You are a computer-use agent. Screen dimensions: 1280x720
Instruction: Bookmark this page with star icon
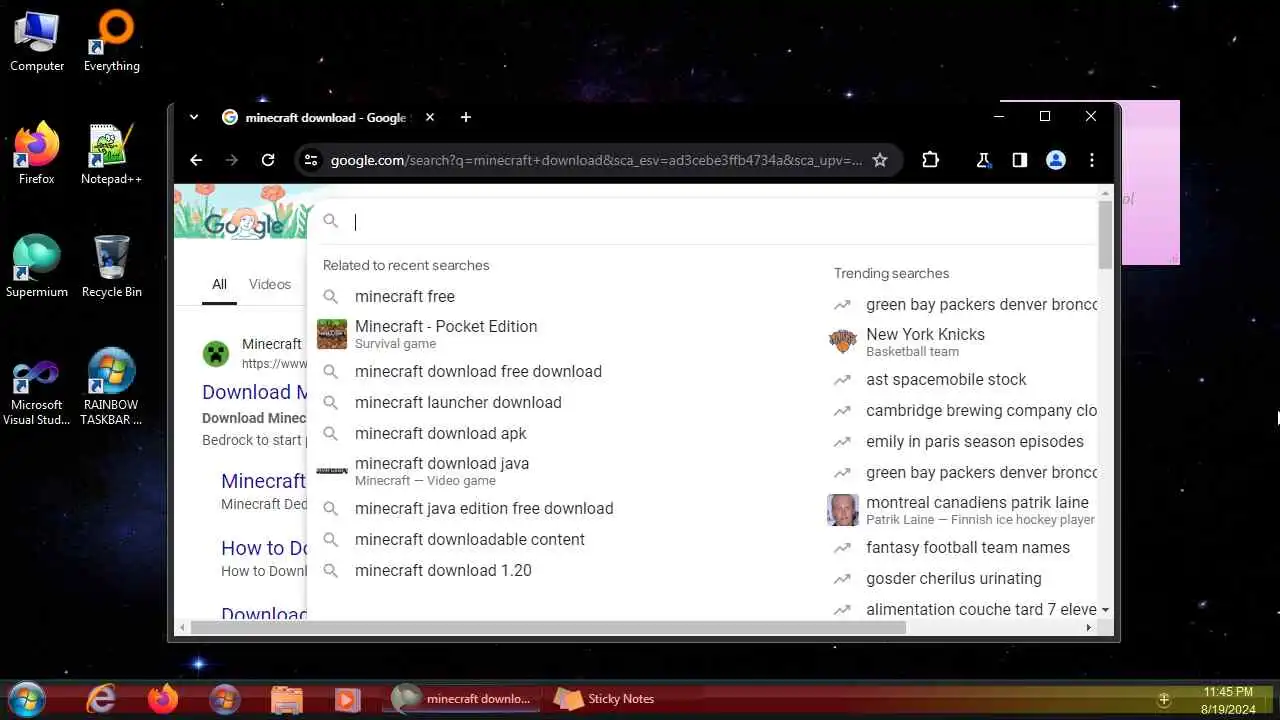point(880,160)
